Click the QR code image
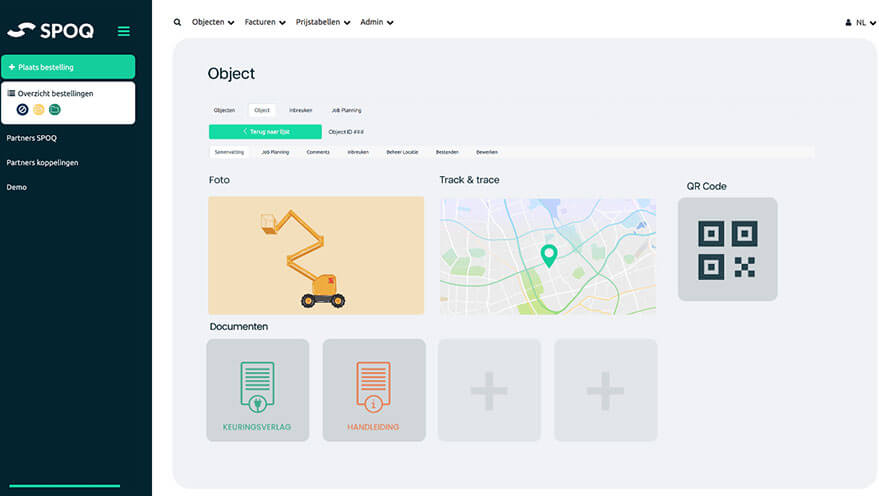This screenshot has height=496, width=879. (x=727, y=249)
